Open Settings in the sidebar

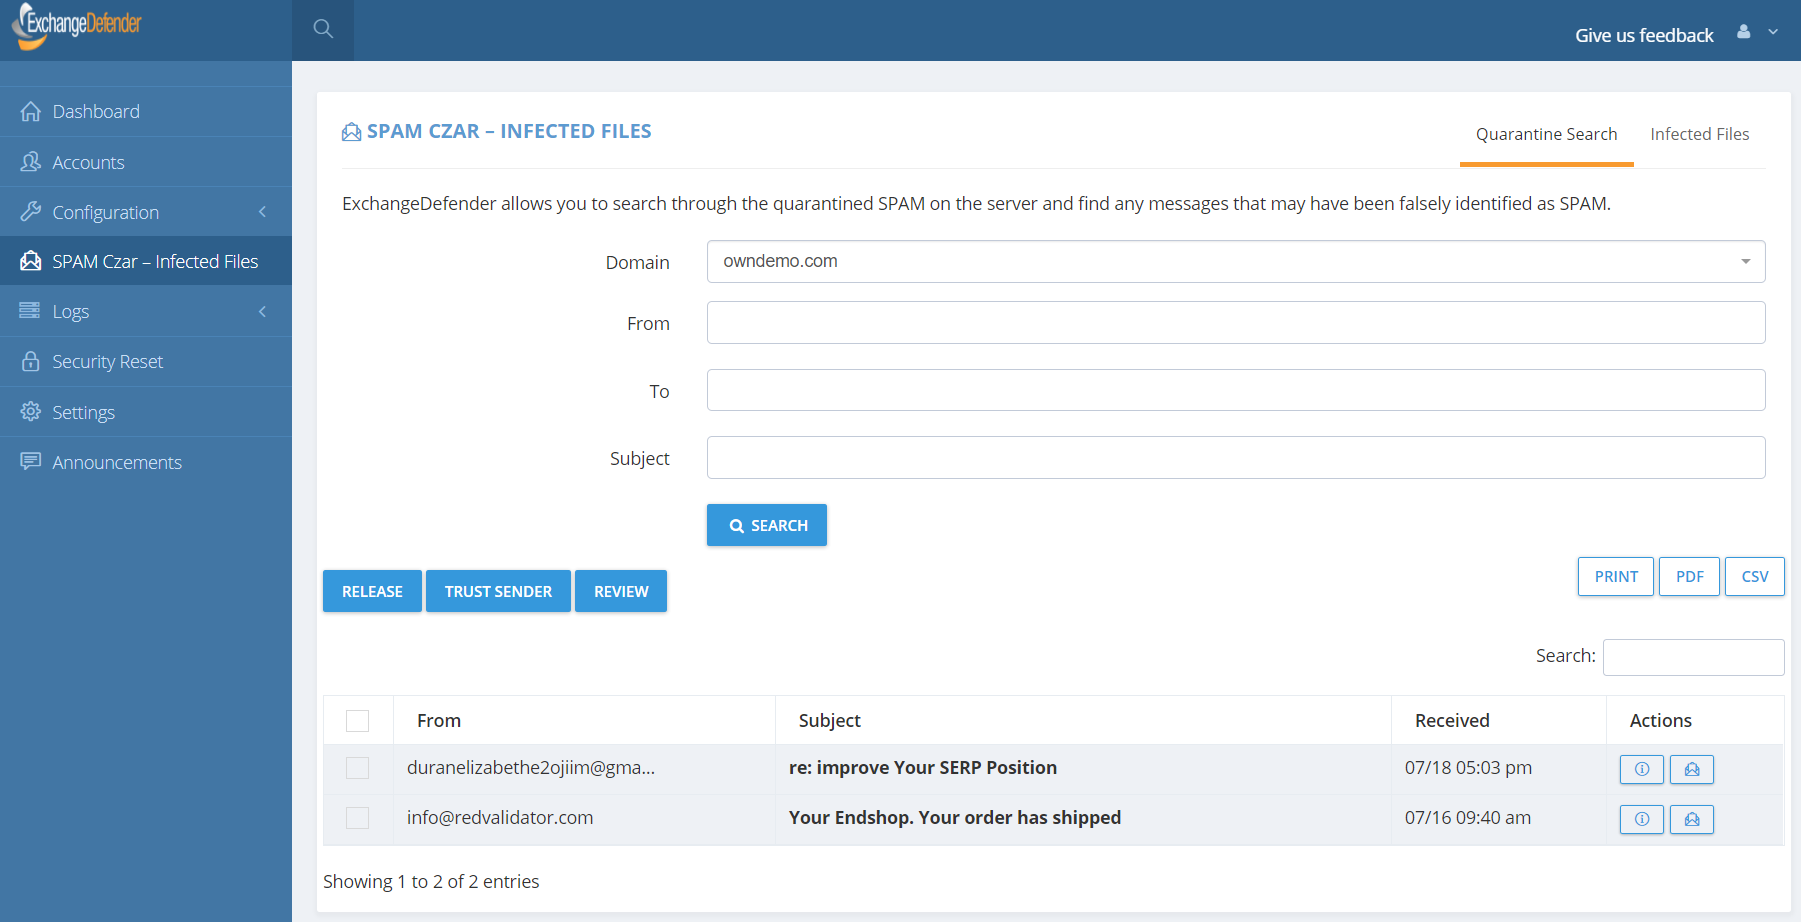(146, 411)
